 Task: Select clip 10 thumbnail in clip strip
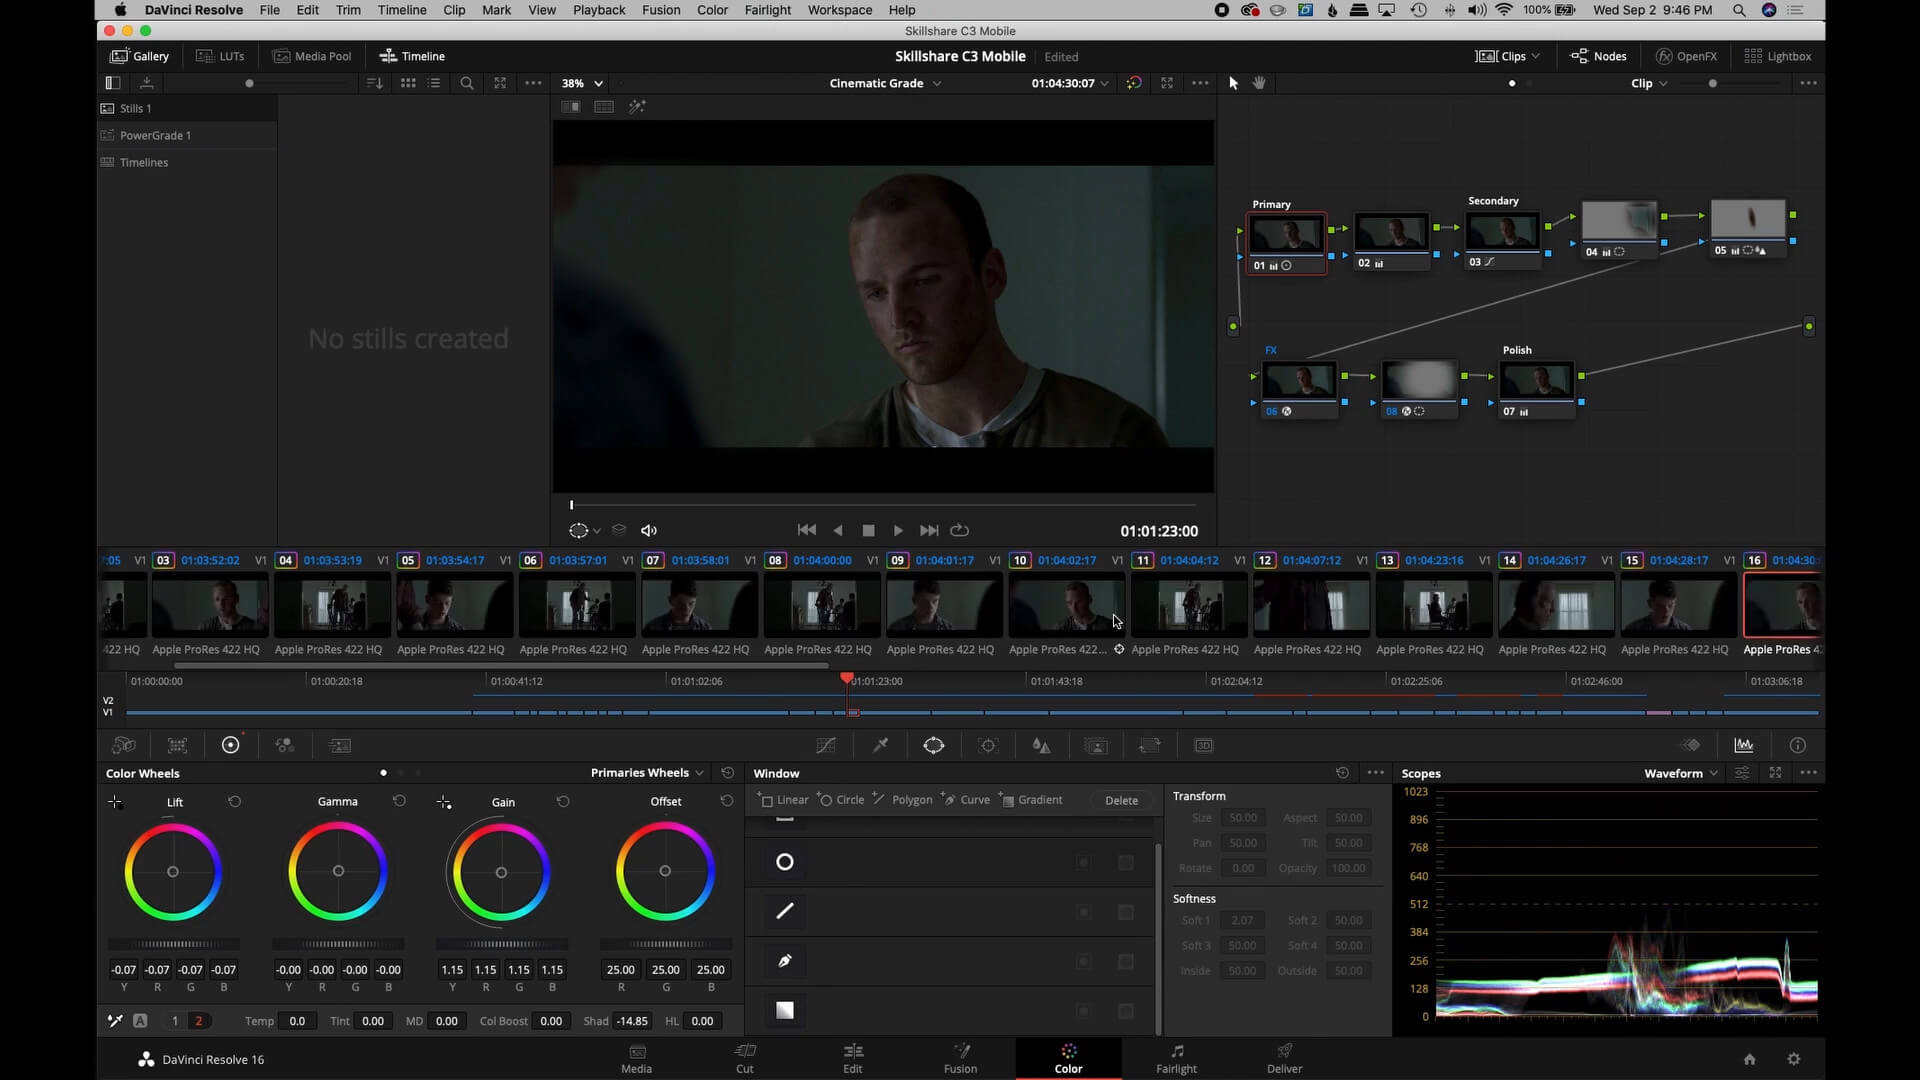(1067, 606)
